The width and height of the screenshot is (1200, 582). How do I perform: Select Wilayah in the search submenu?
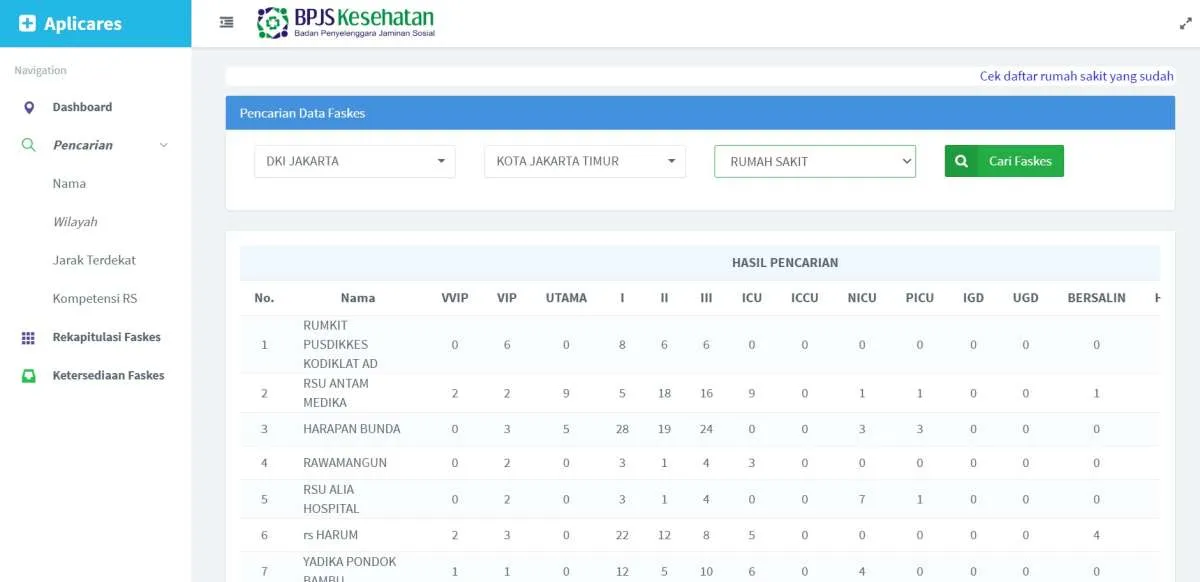point(75,222)
